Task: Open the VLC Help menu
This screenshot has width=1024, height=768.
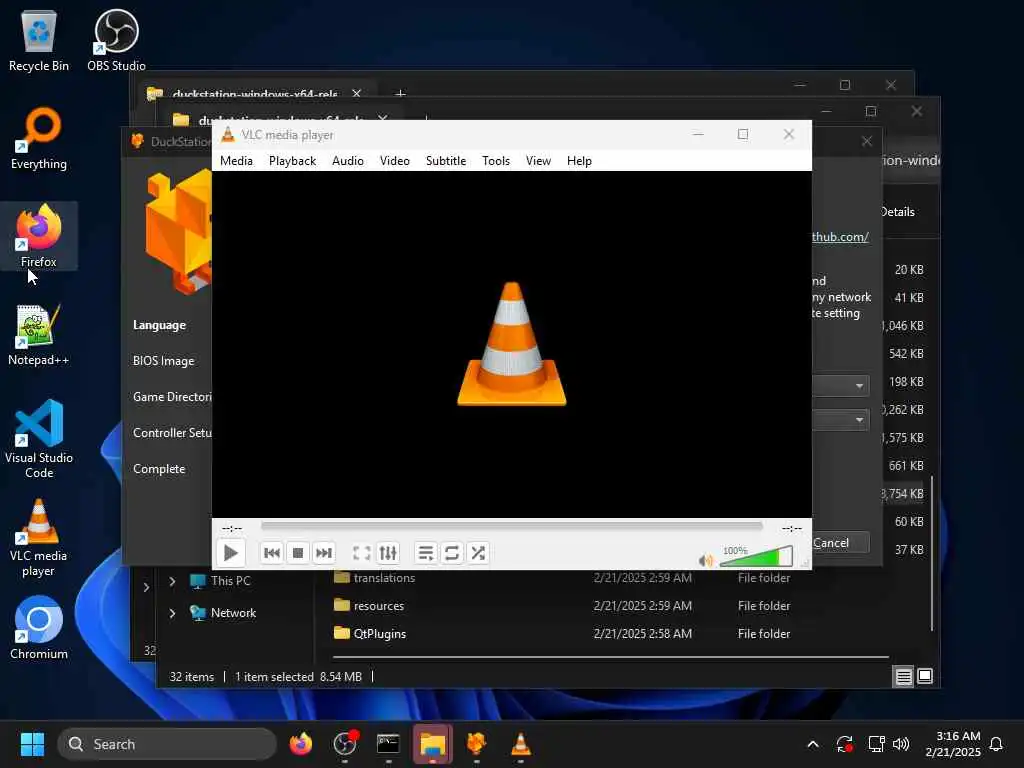Action: 579,161
